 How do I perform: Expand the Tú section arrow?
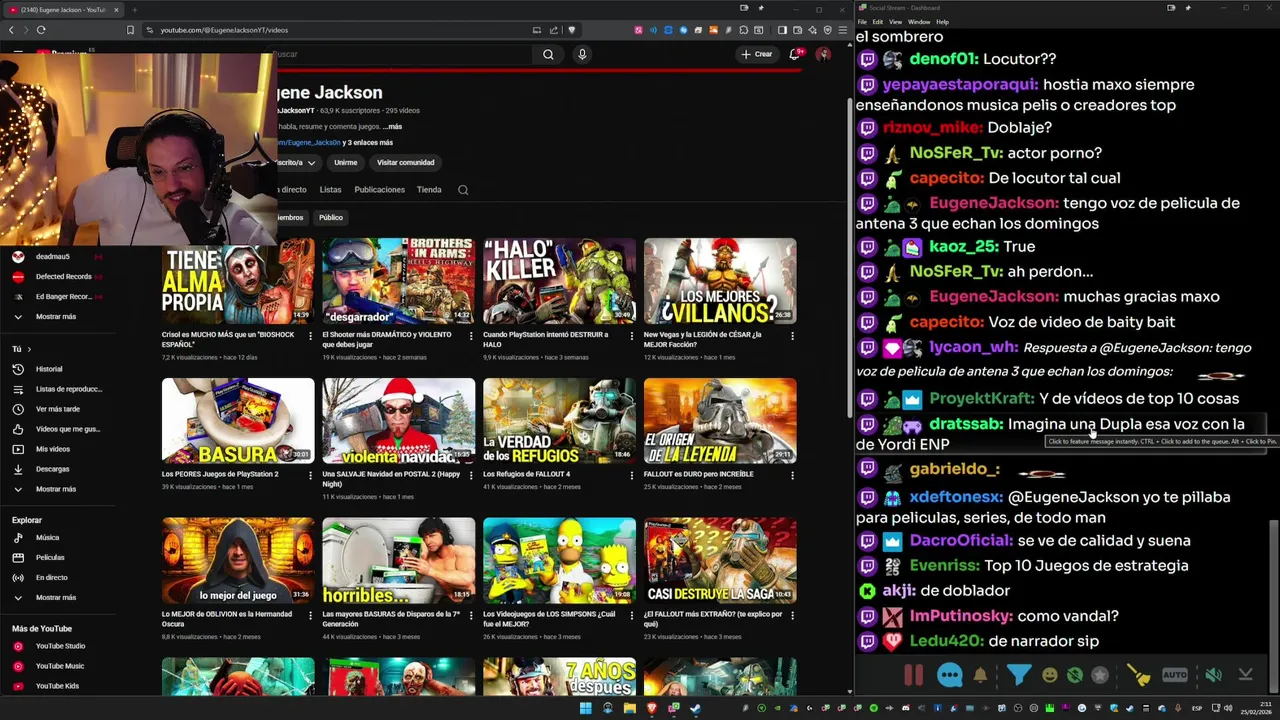[29, 349]
